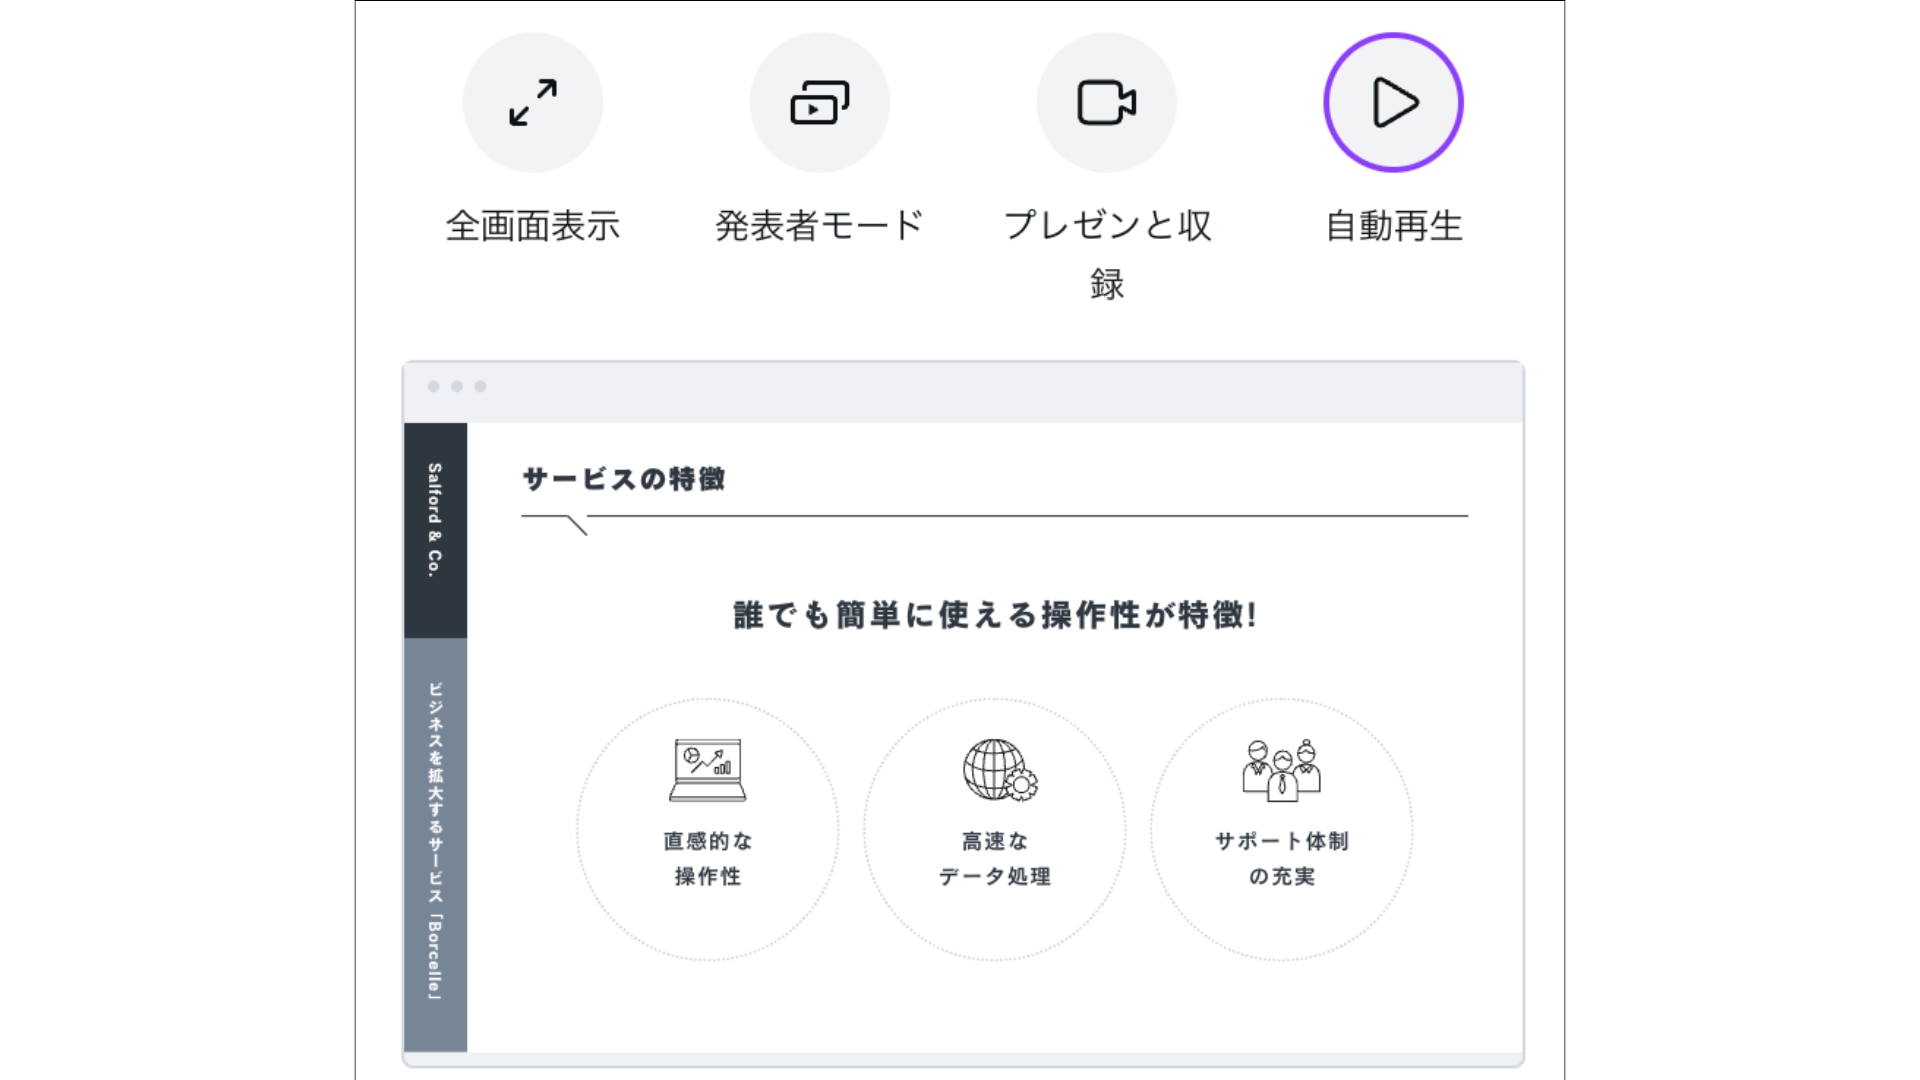Click the サービスの特徴 slide heading

point(624,479)
